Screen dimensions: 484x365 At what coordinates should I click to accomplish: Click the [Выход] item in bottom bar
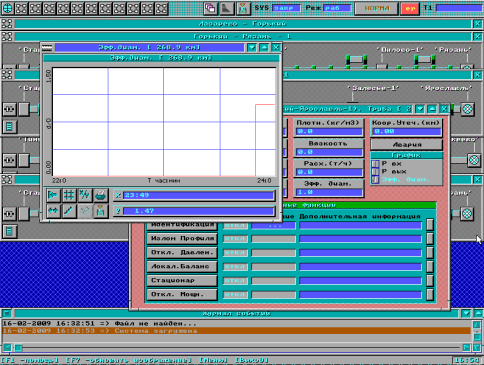(252, 360)
